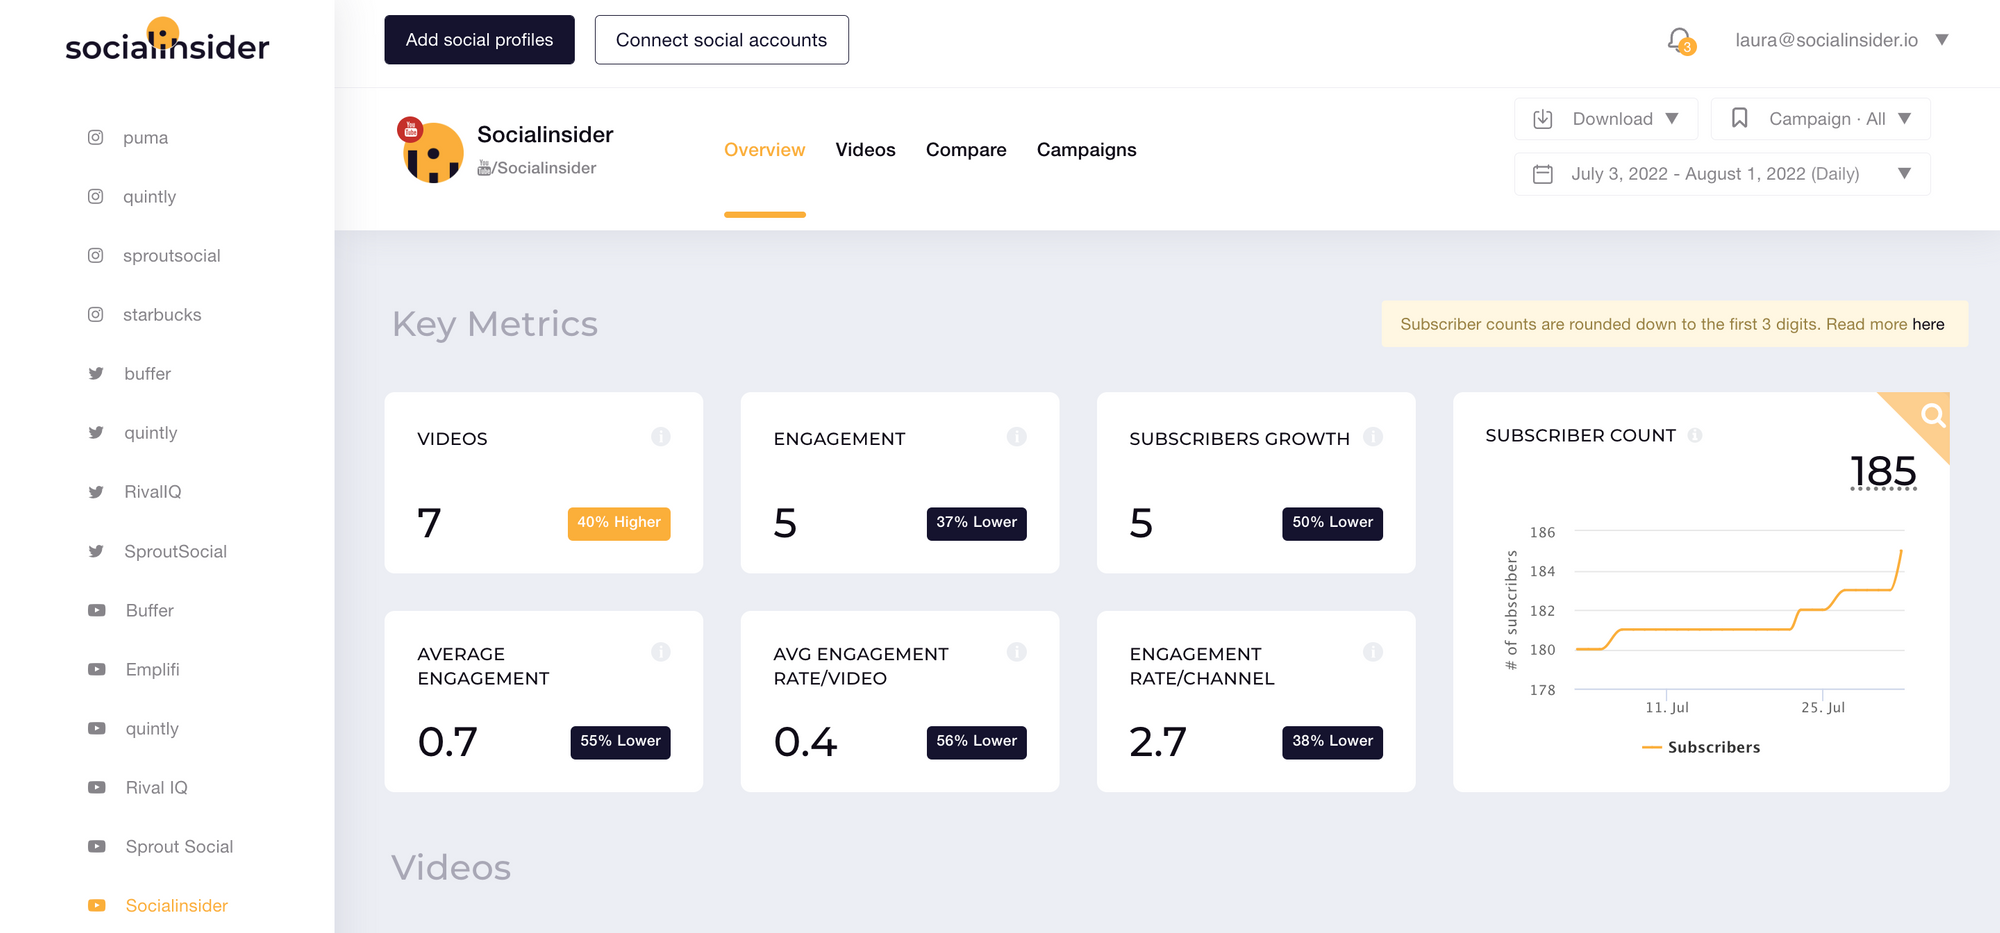Click Add social profiles button

coord(479,40)
